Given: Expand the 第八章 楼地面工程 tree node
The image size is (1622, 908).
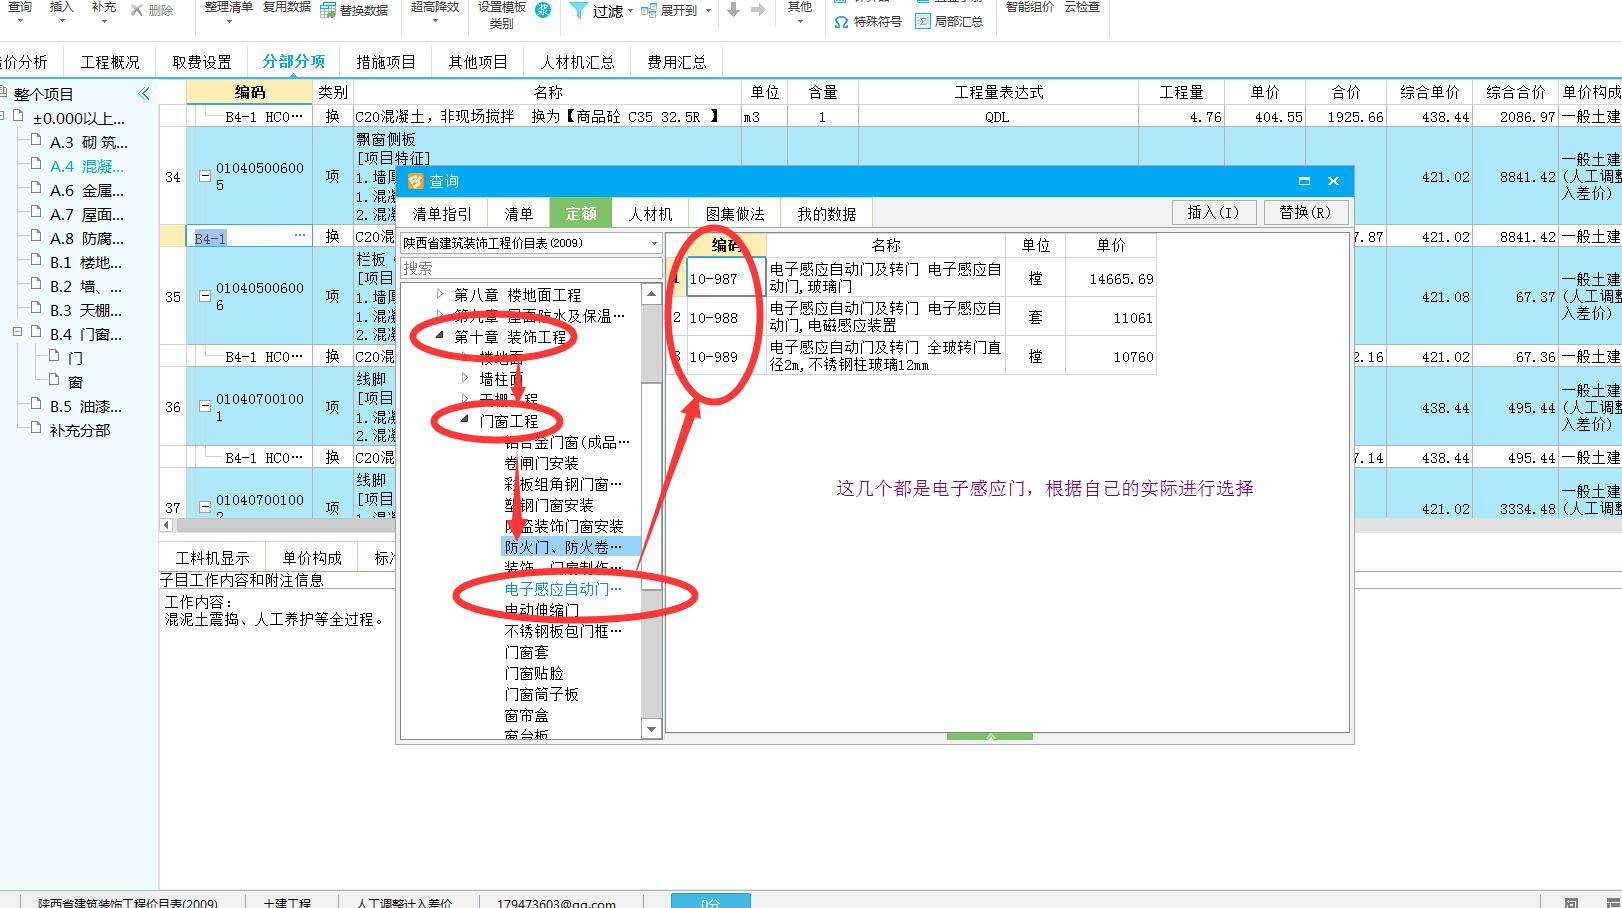Looking at the screenshot, I should click(439, 295).
